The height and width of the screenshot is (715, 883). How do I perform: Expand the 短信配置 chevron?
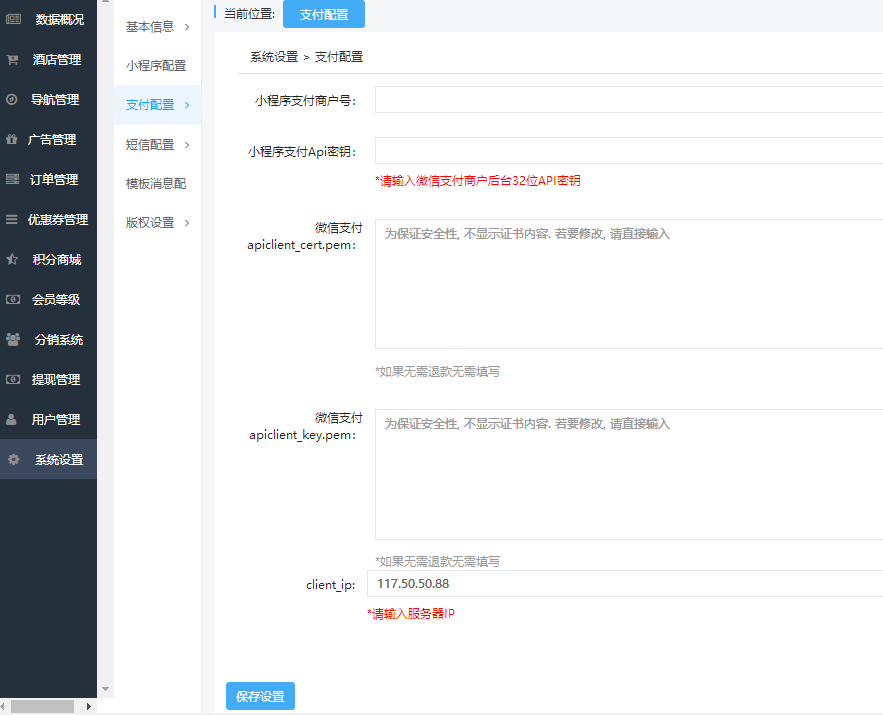pyautogui.click(x=187, y=145)
